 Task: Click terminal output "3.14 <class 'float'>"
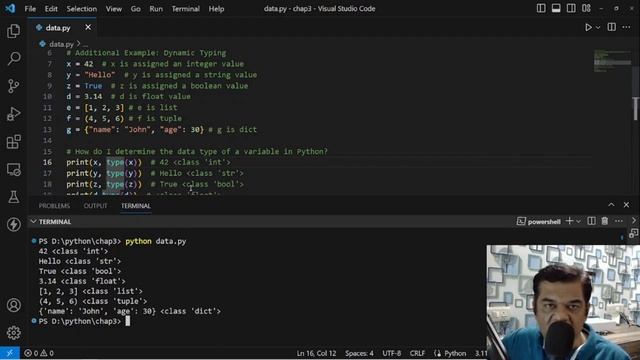[x=82, y=281]
